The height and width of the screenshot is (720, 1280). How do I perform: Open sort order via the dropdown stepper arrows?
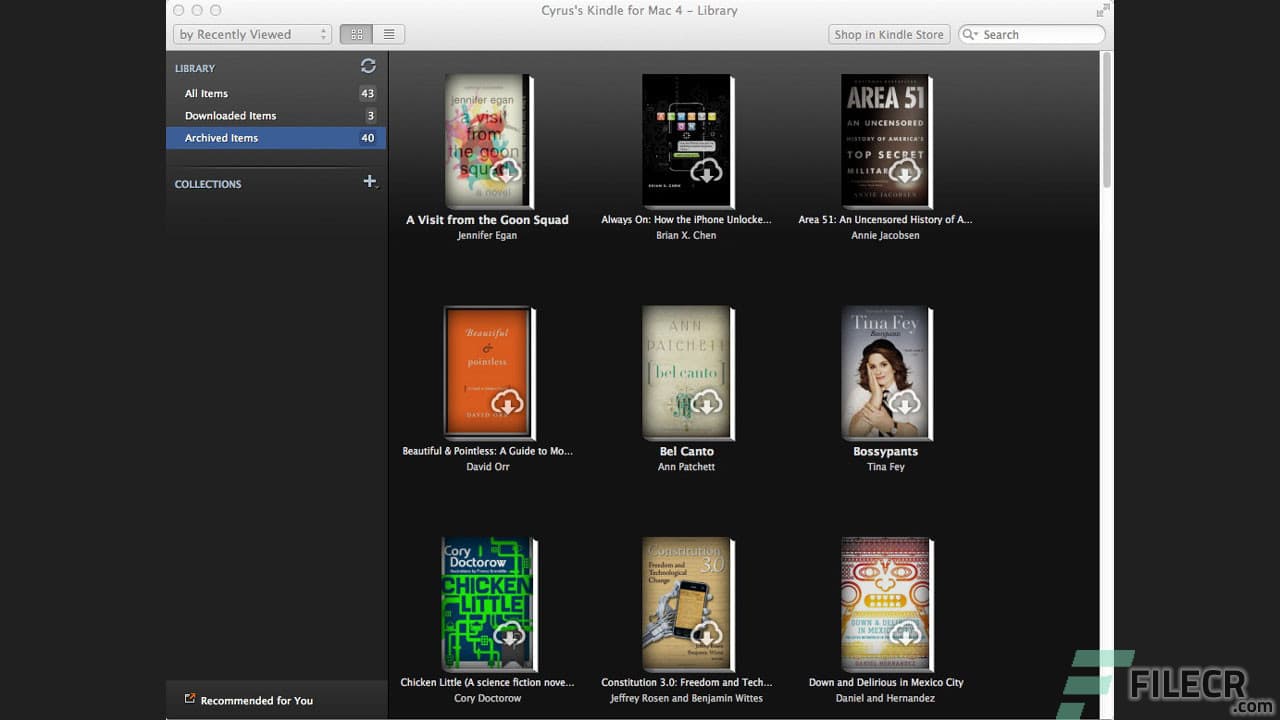[x=324, y=33]
